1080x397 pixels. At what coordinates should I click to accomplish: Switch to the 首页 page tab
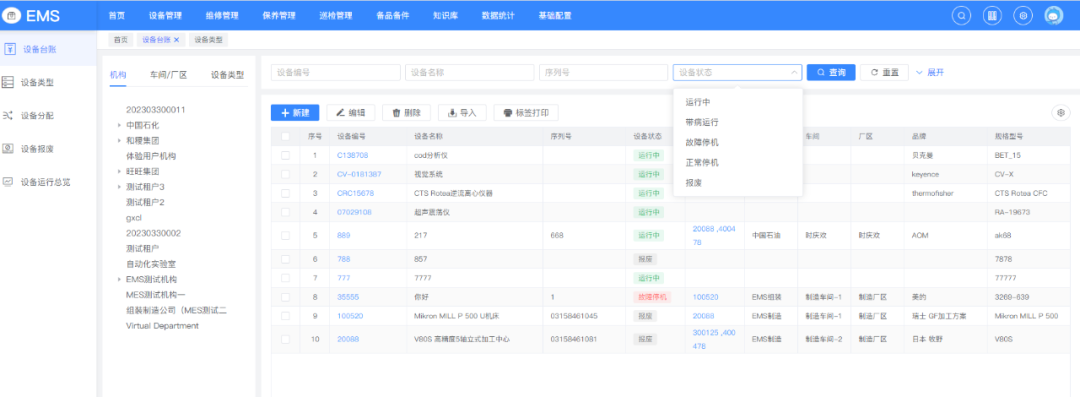point(121,40)
